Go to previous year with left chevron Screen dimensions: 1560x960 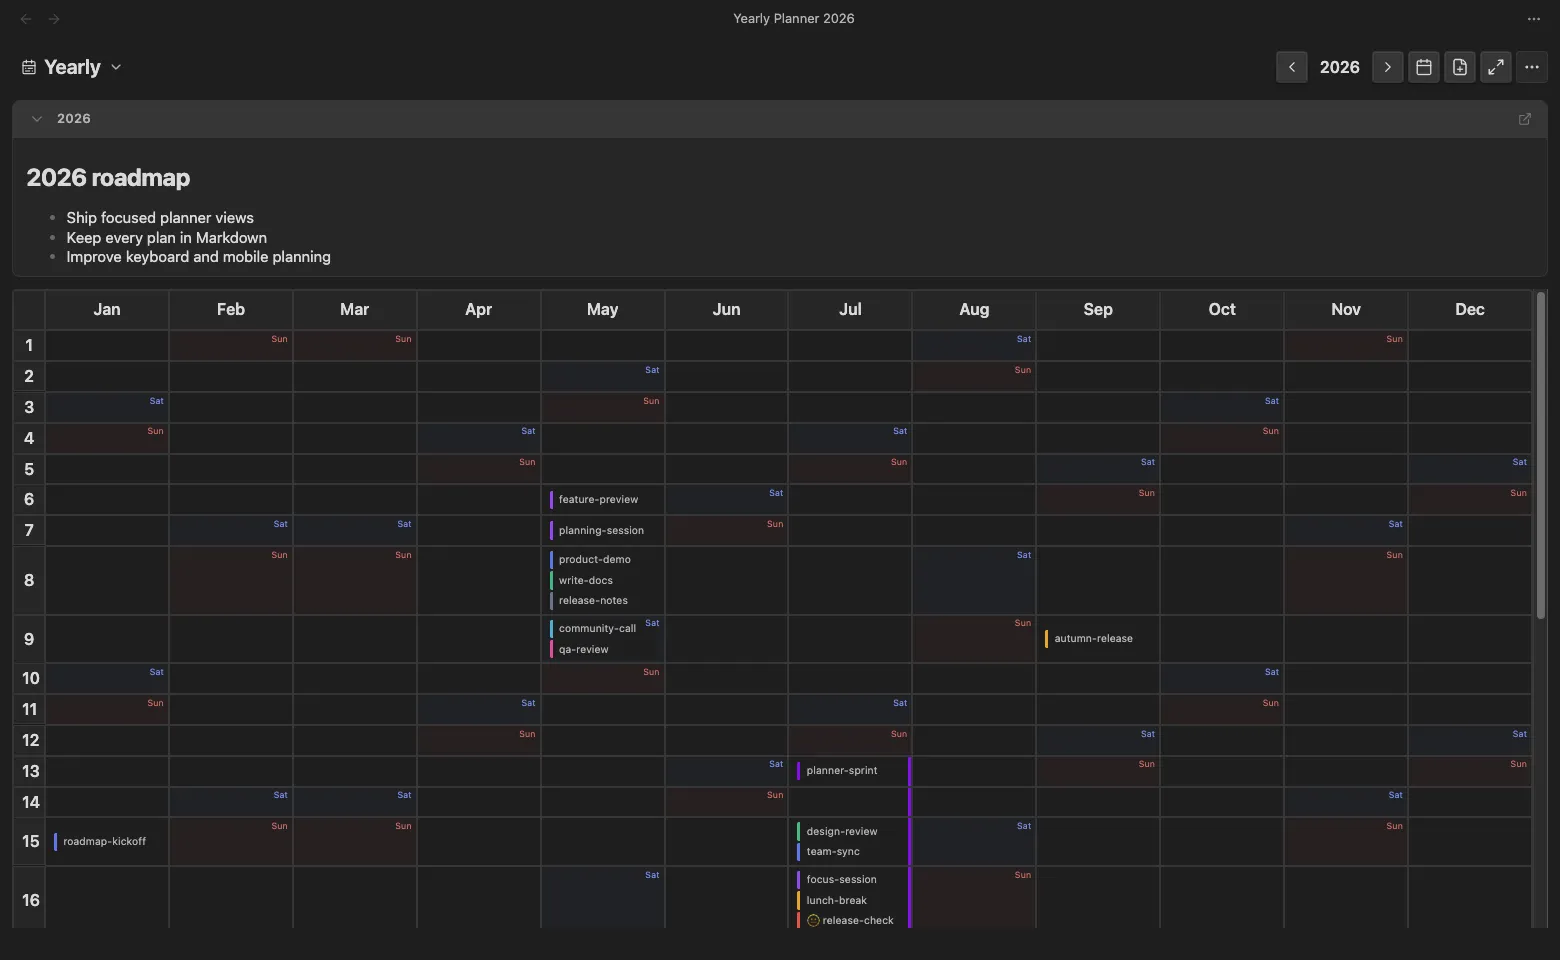[x=1292, y=67]
